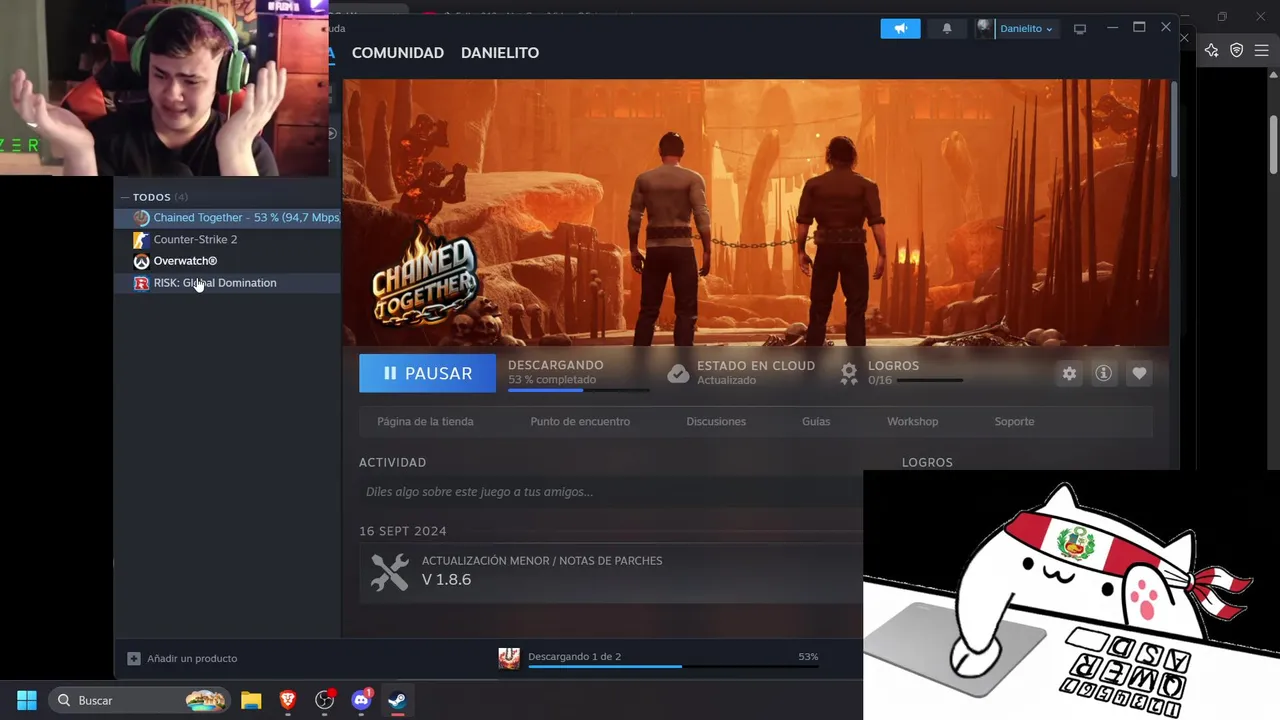Add game to favorites with heart icon

tap(1139, 373)
